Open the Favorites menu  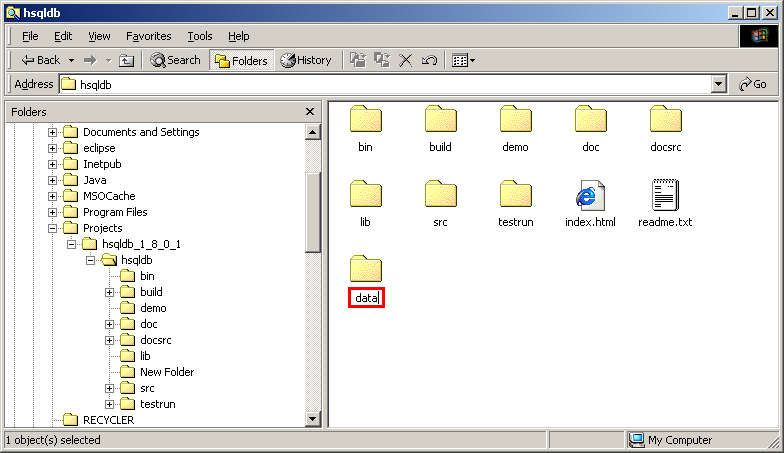point(148,36)
